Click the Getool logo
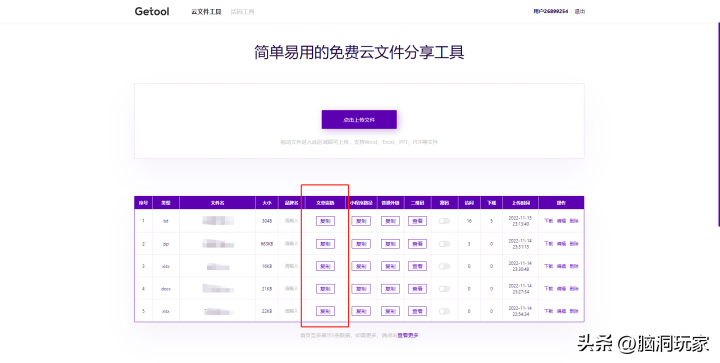This screenshot has width=720, height=363. point(152,11)
